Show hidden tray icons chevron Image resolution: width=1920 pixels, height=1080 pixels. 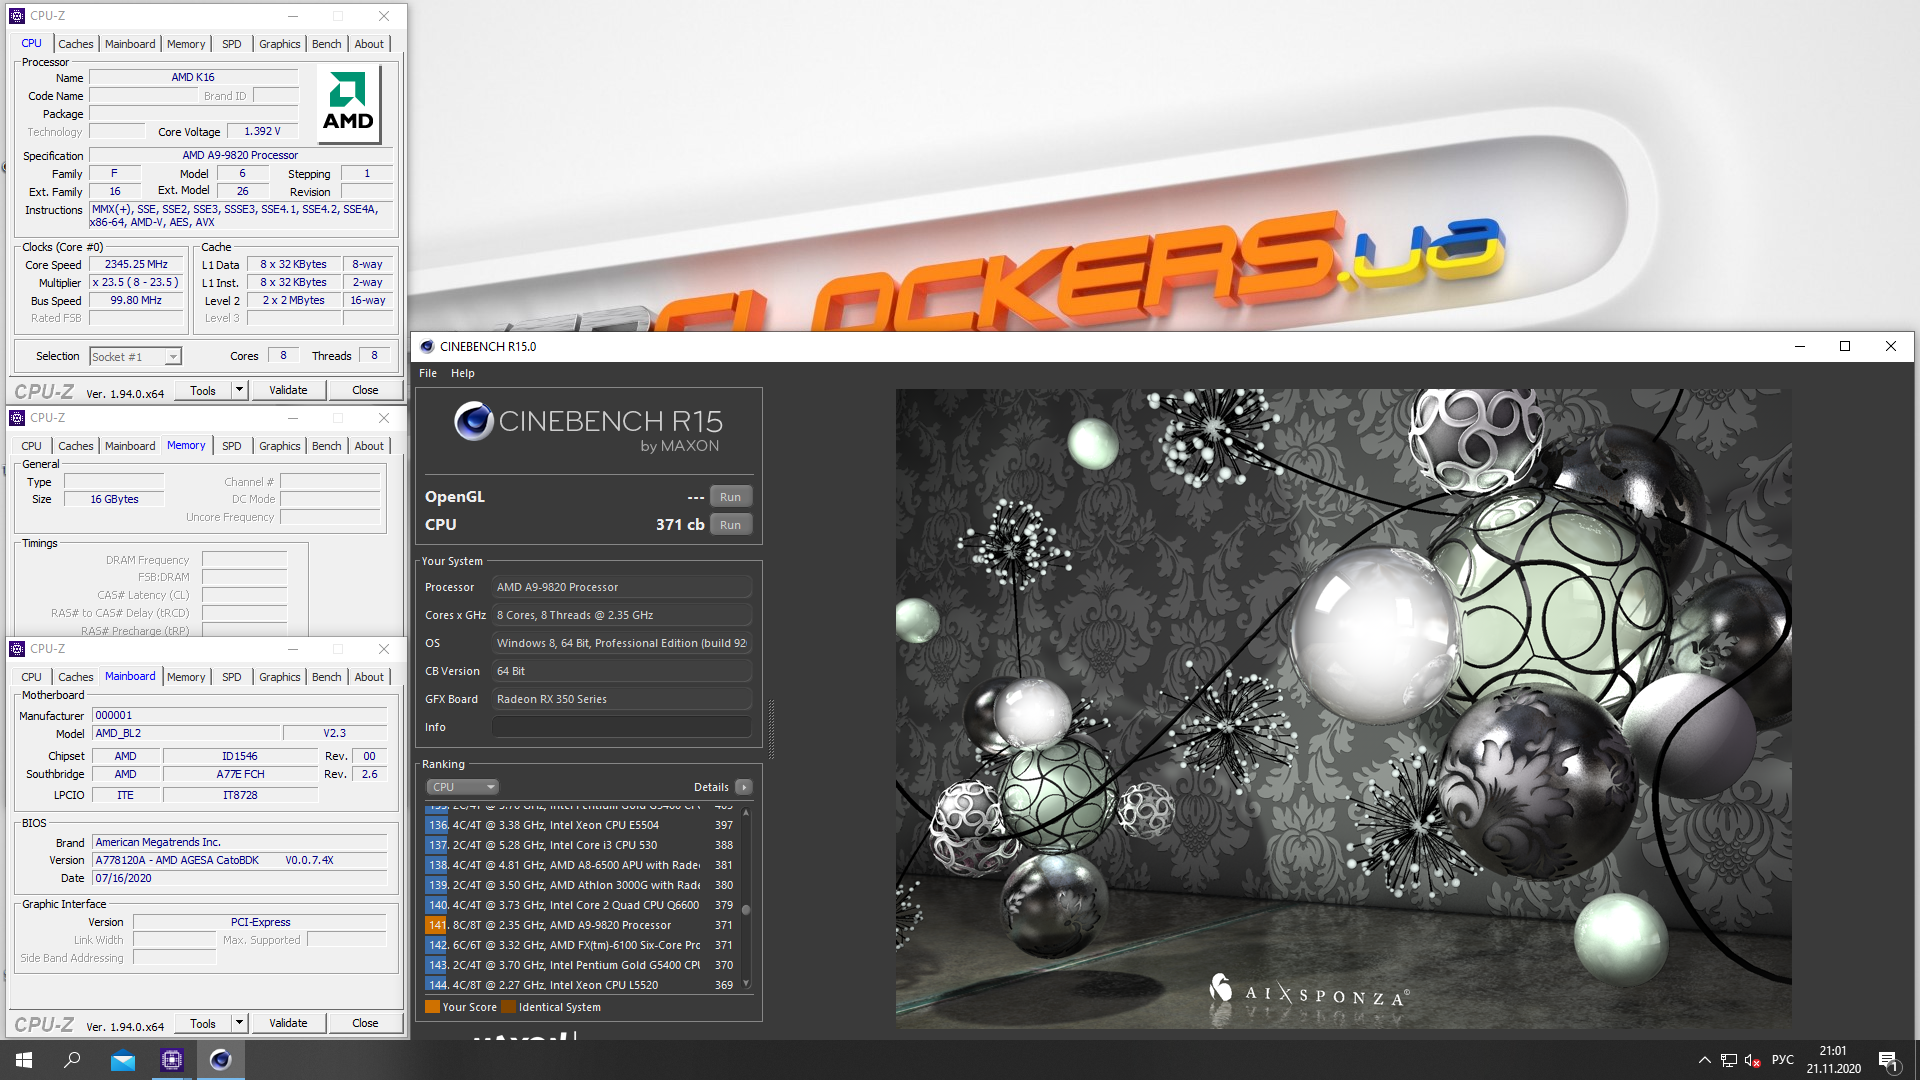(x=1704, y=1060)
